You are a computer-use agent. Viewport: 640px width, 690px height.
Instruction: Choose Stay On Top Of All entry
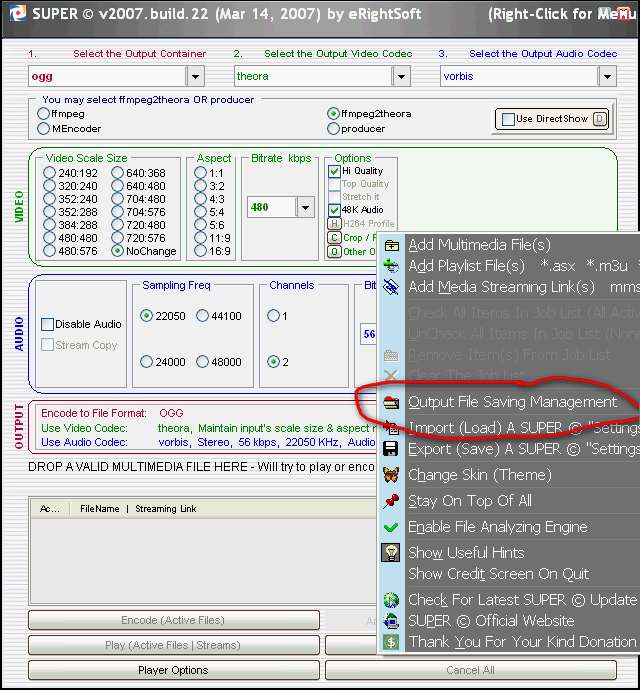[x=470, y=501]
